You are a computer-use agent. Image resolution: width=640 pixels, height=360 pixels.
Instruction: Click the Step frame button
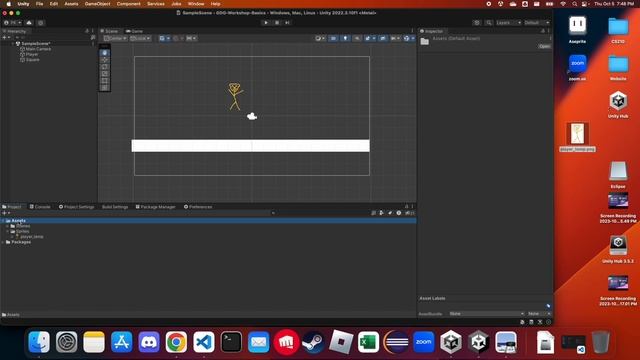287,22
